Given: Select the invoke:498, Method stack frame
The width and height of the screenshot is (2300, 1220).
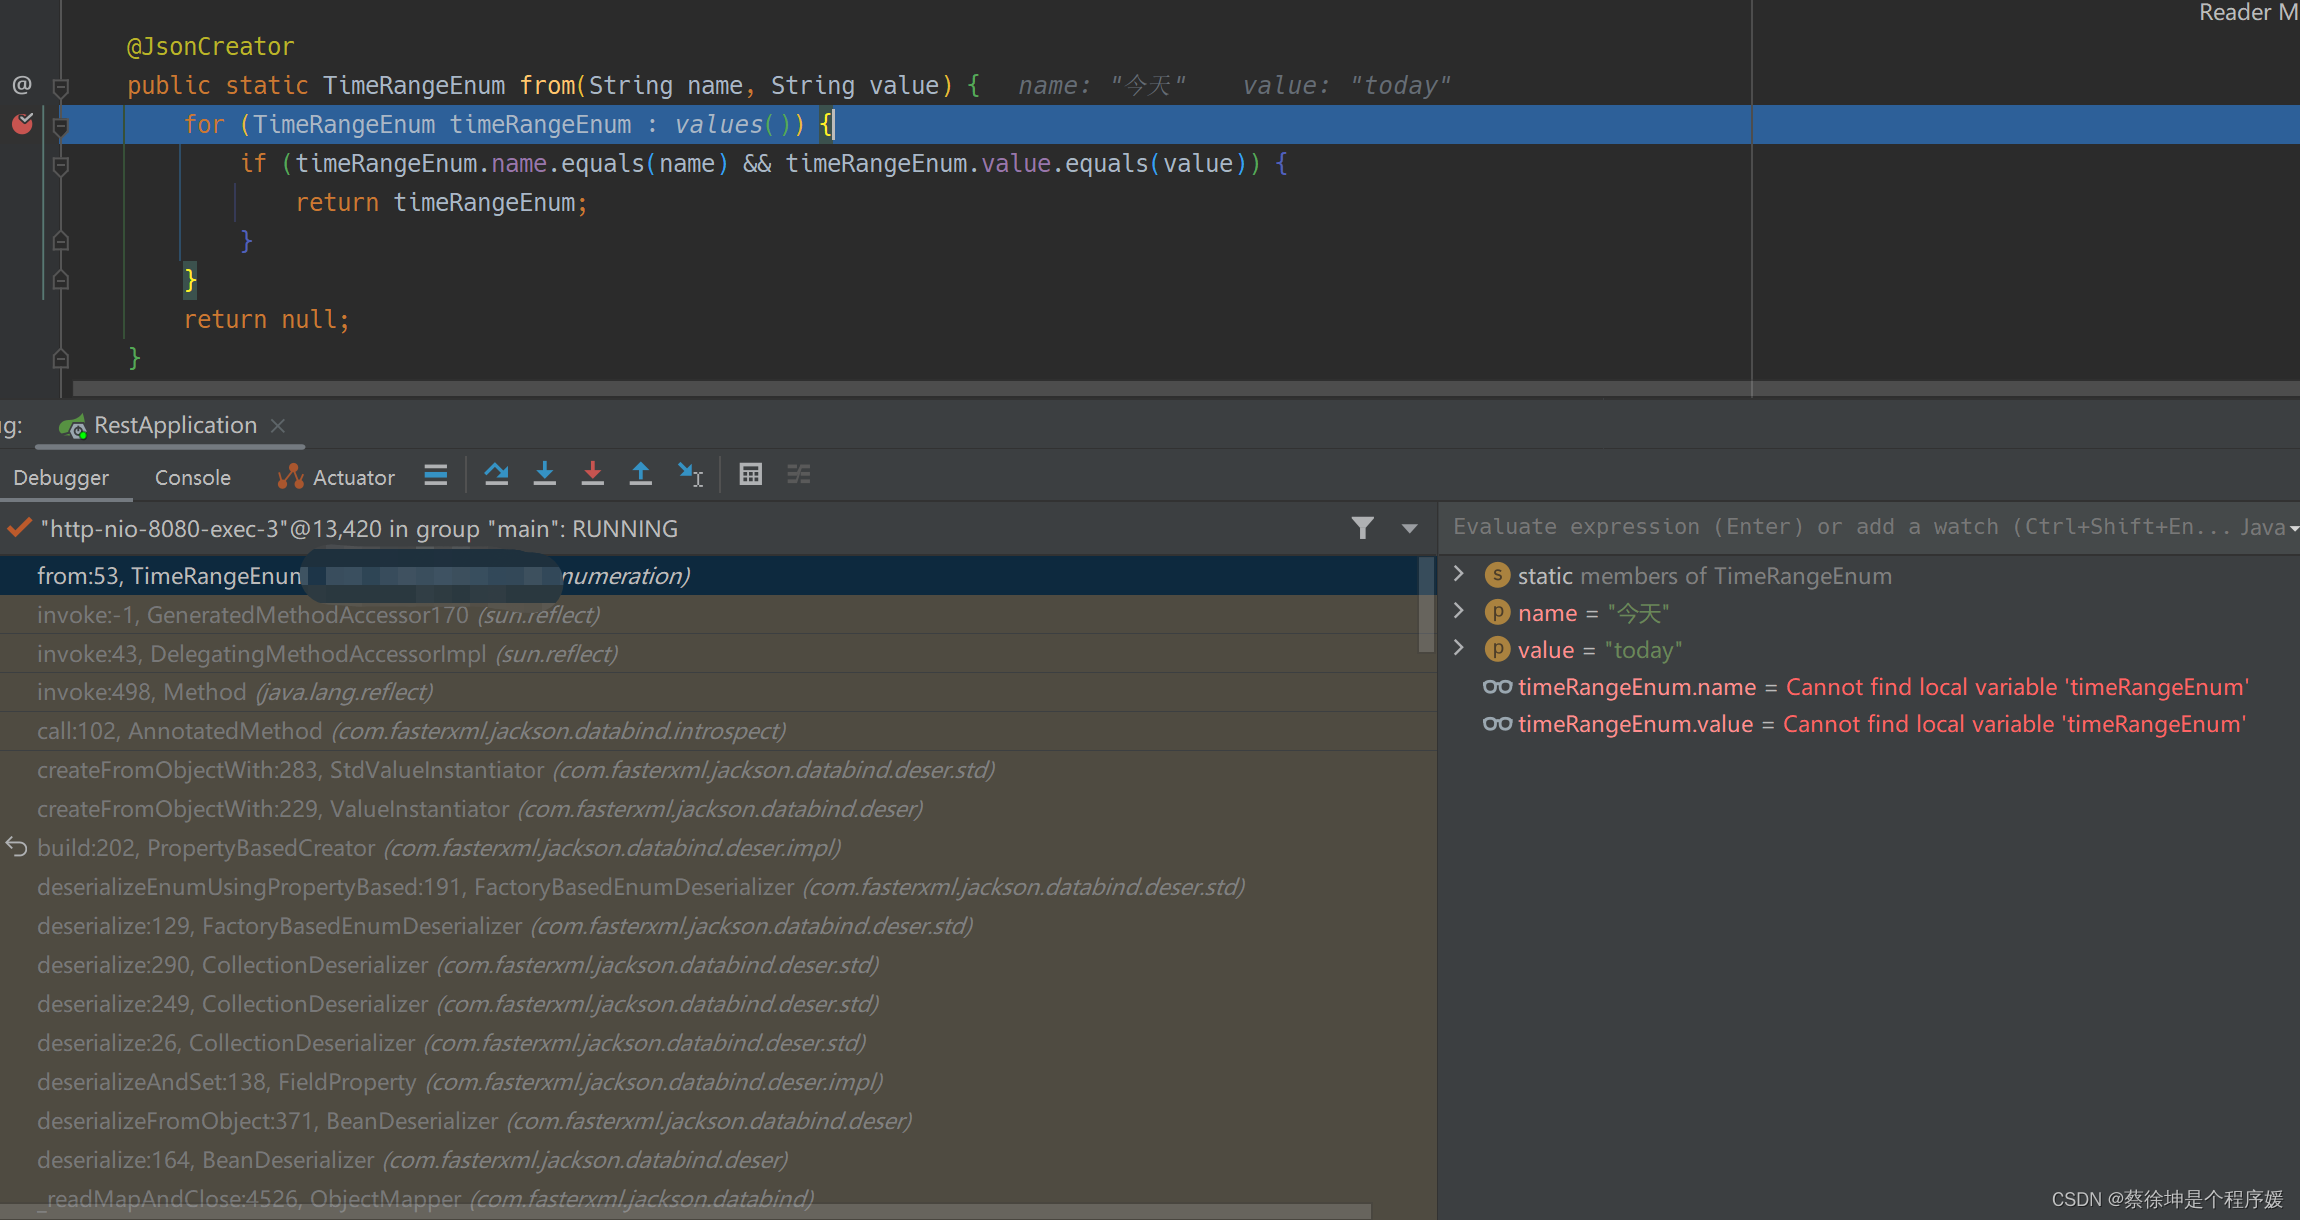Looking at the screenshot, I should pos(234,692).
